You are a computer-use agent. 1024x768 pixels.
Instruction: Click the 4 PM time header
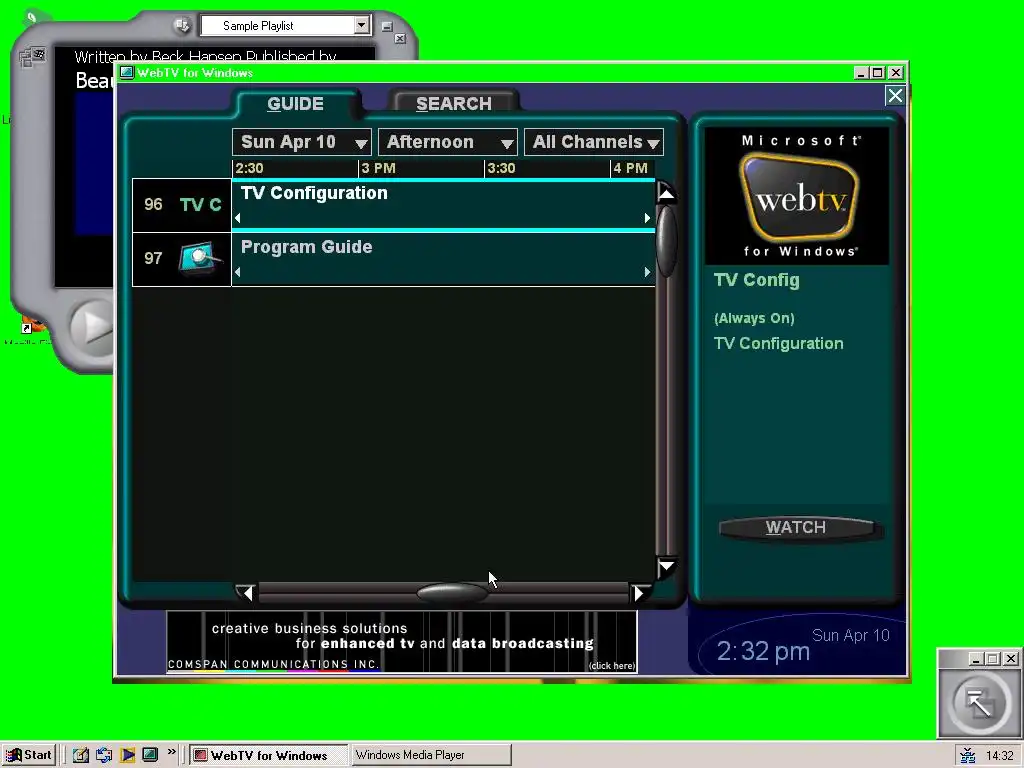tap(630, 168)
